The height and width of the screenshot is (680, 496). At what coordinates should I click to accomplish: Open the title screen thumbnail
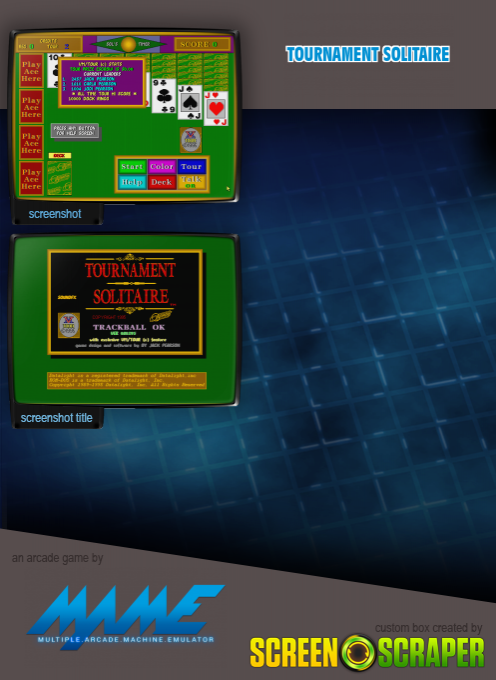(x=125, y=320)
